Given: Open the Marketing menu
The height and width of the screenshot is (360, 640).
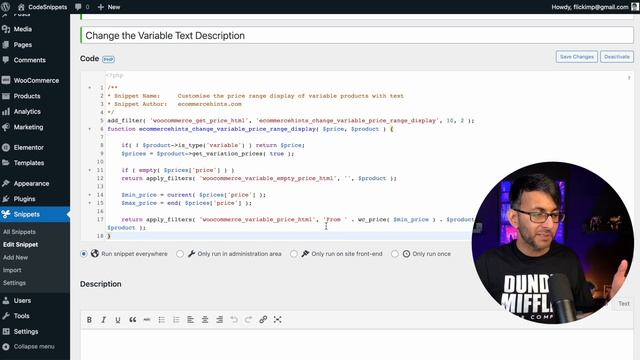Looking at the screenshot, I should (28, 127).
